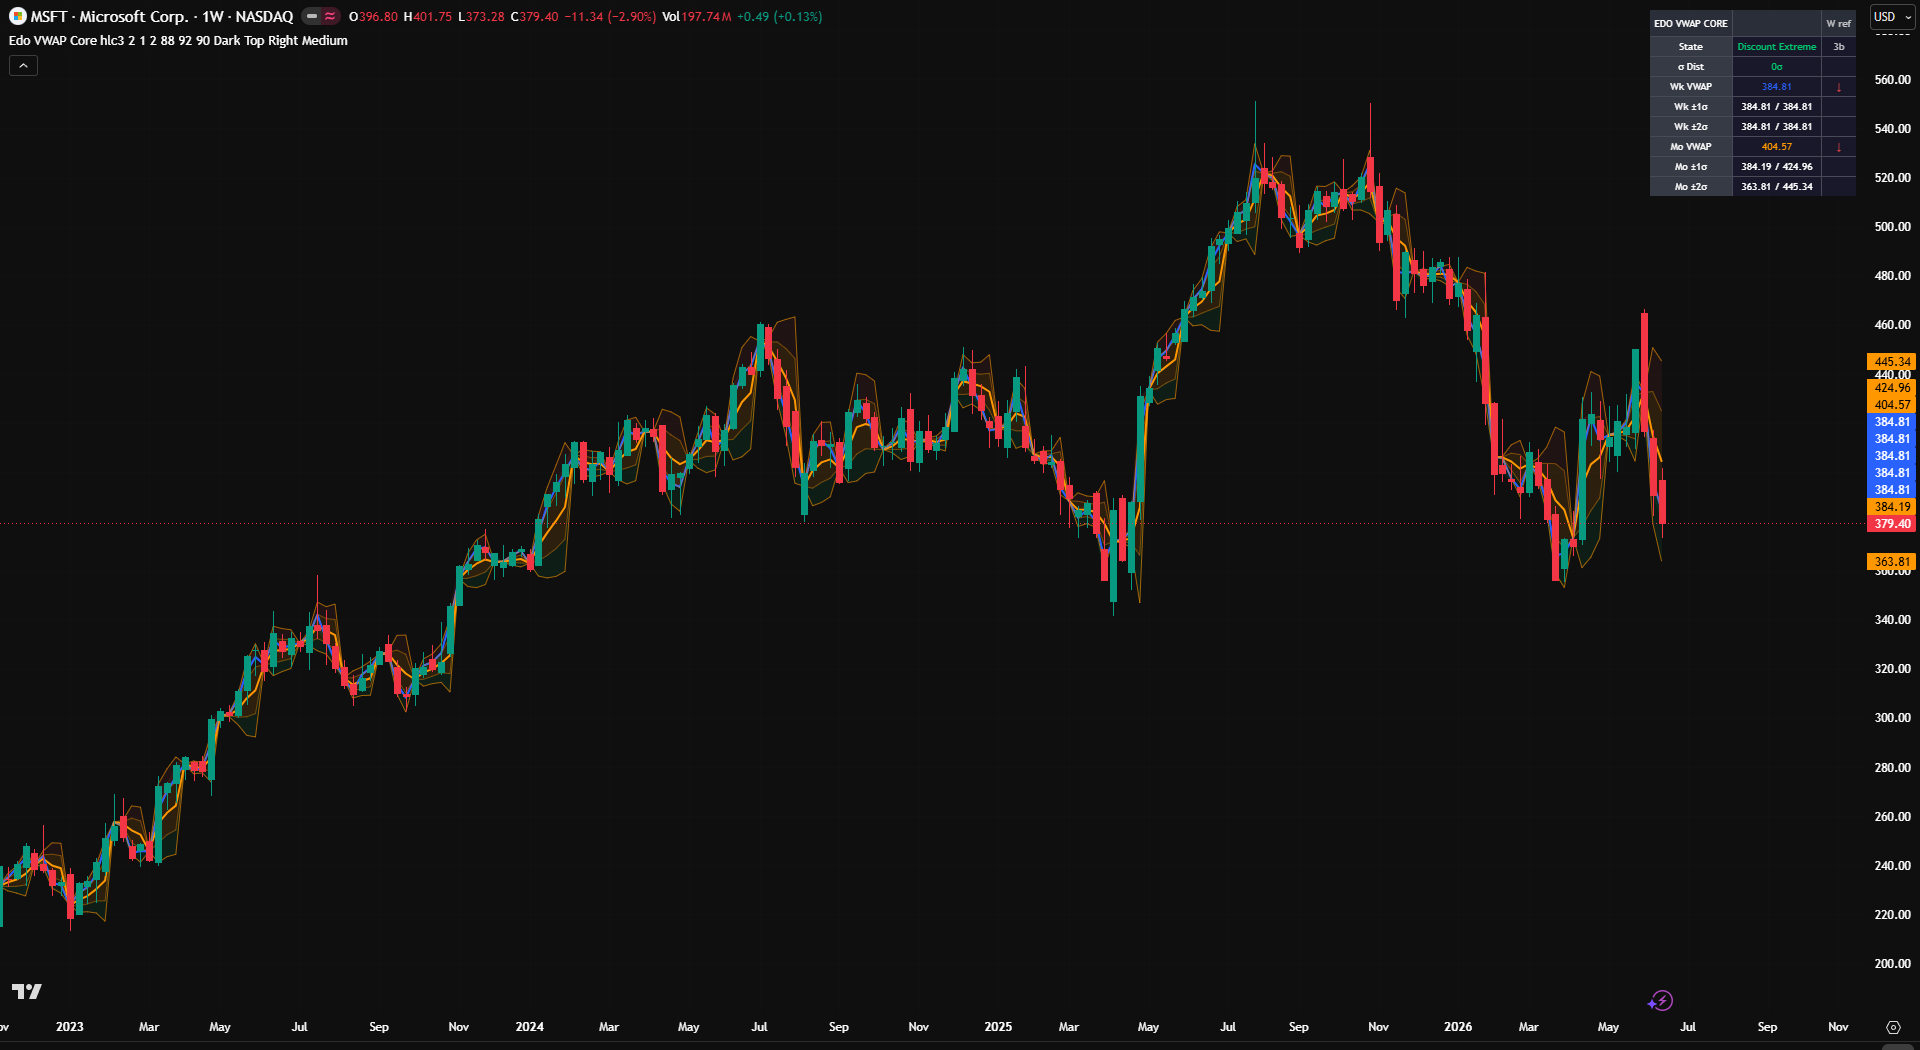
Task: Click the Wk ±2σ label cell
Action: click(x=1691, y=127)
